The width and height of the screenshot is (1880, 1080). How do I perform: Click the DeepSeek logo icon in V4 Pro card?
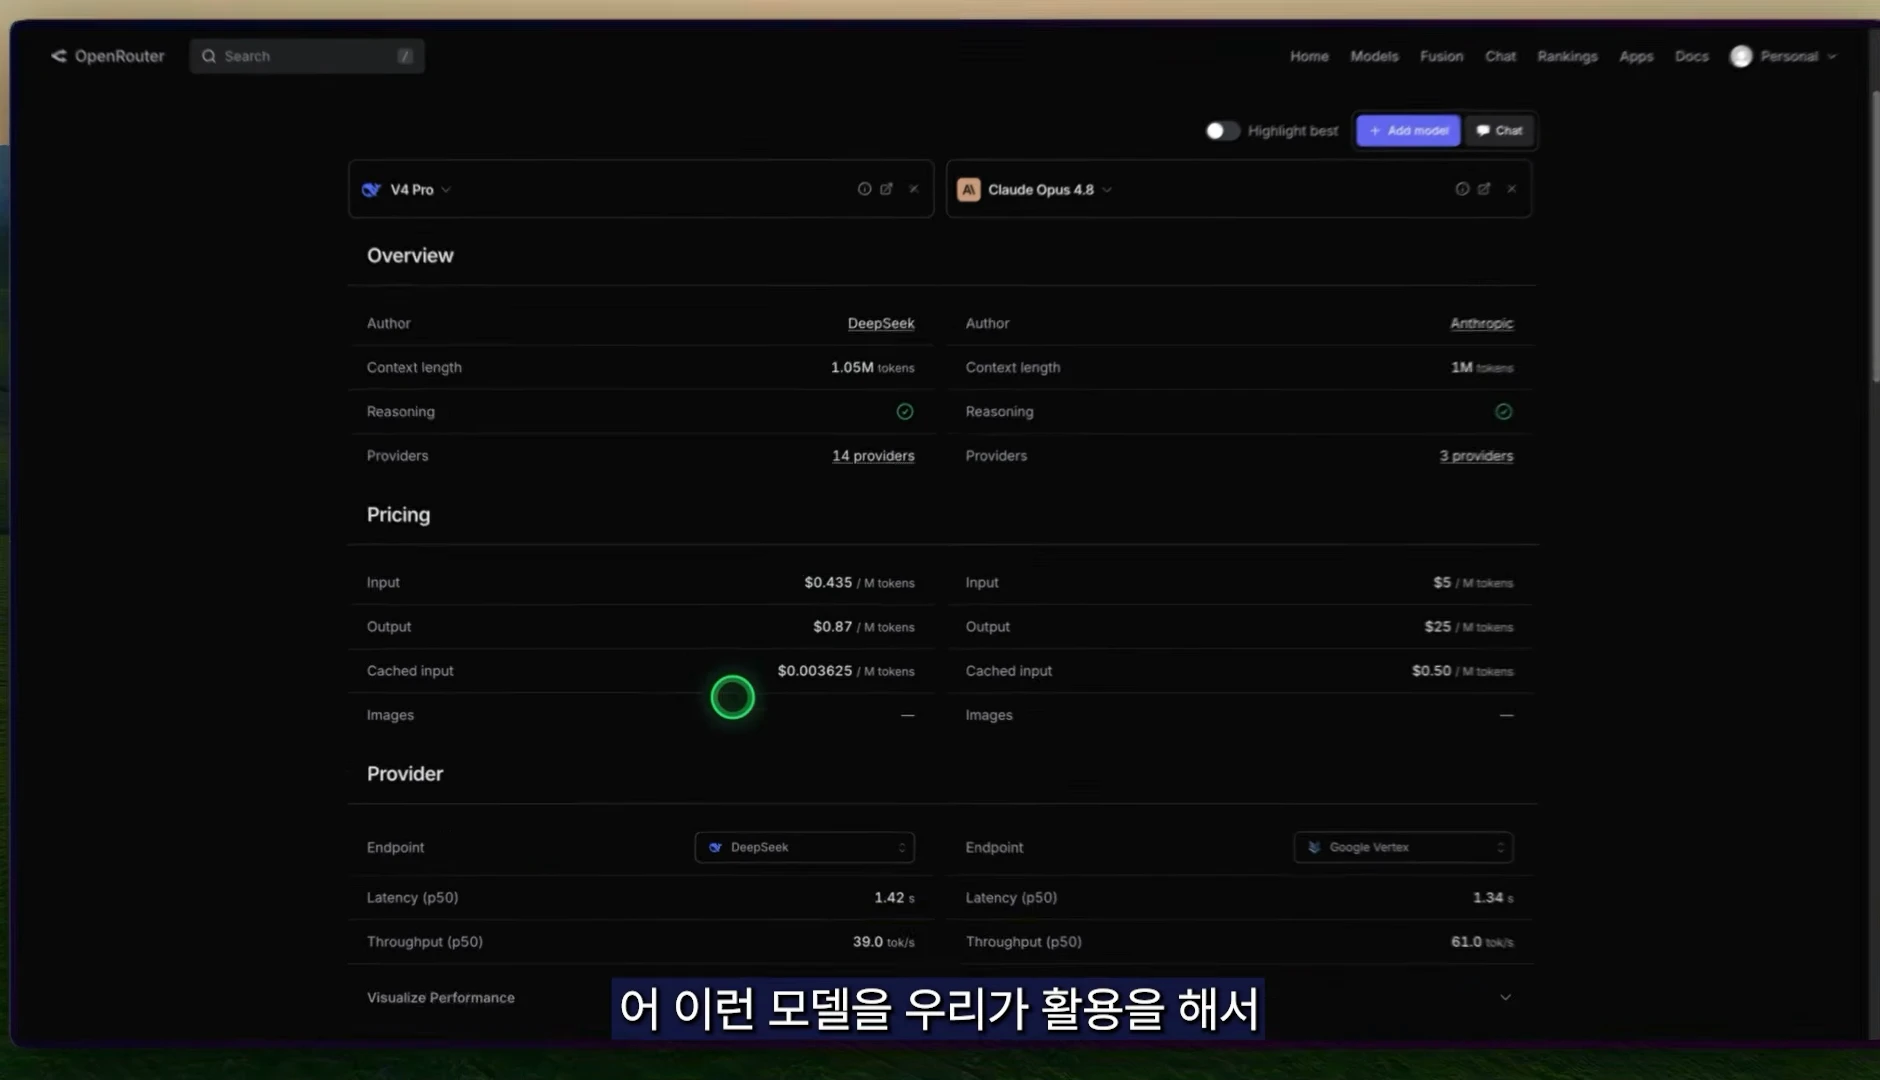point(371,189)
